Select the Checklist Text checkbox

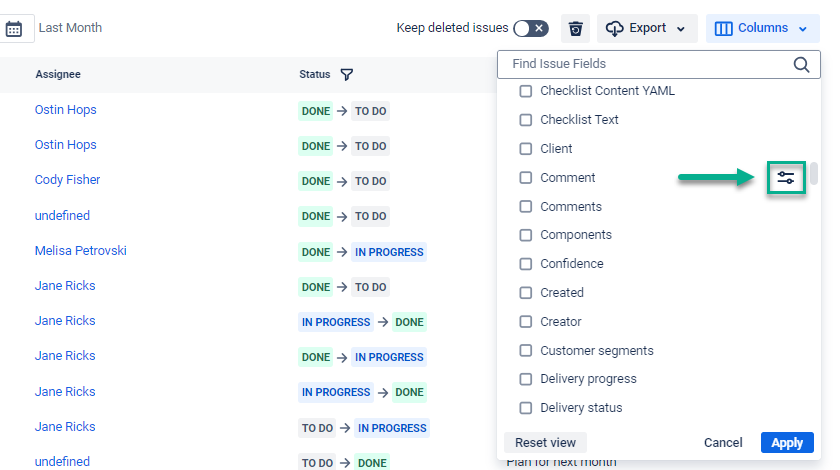(x=526, y=120)
